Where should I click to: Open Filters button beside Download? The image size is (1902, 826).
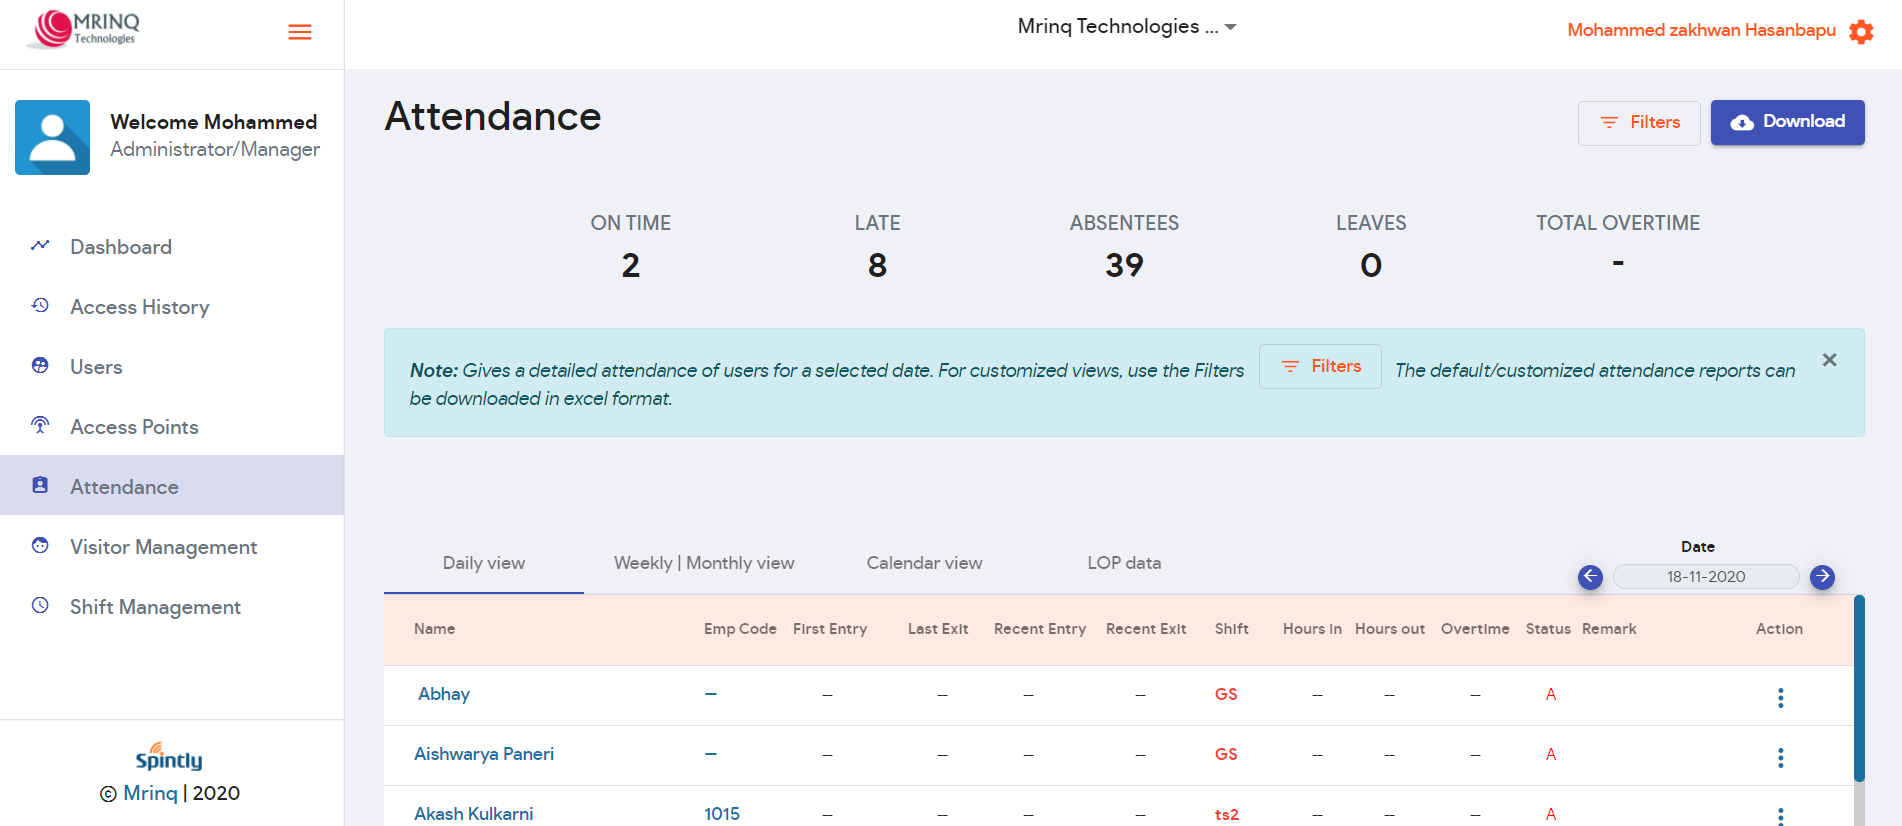point(1639,123)
